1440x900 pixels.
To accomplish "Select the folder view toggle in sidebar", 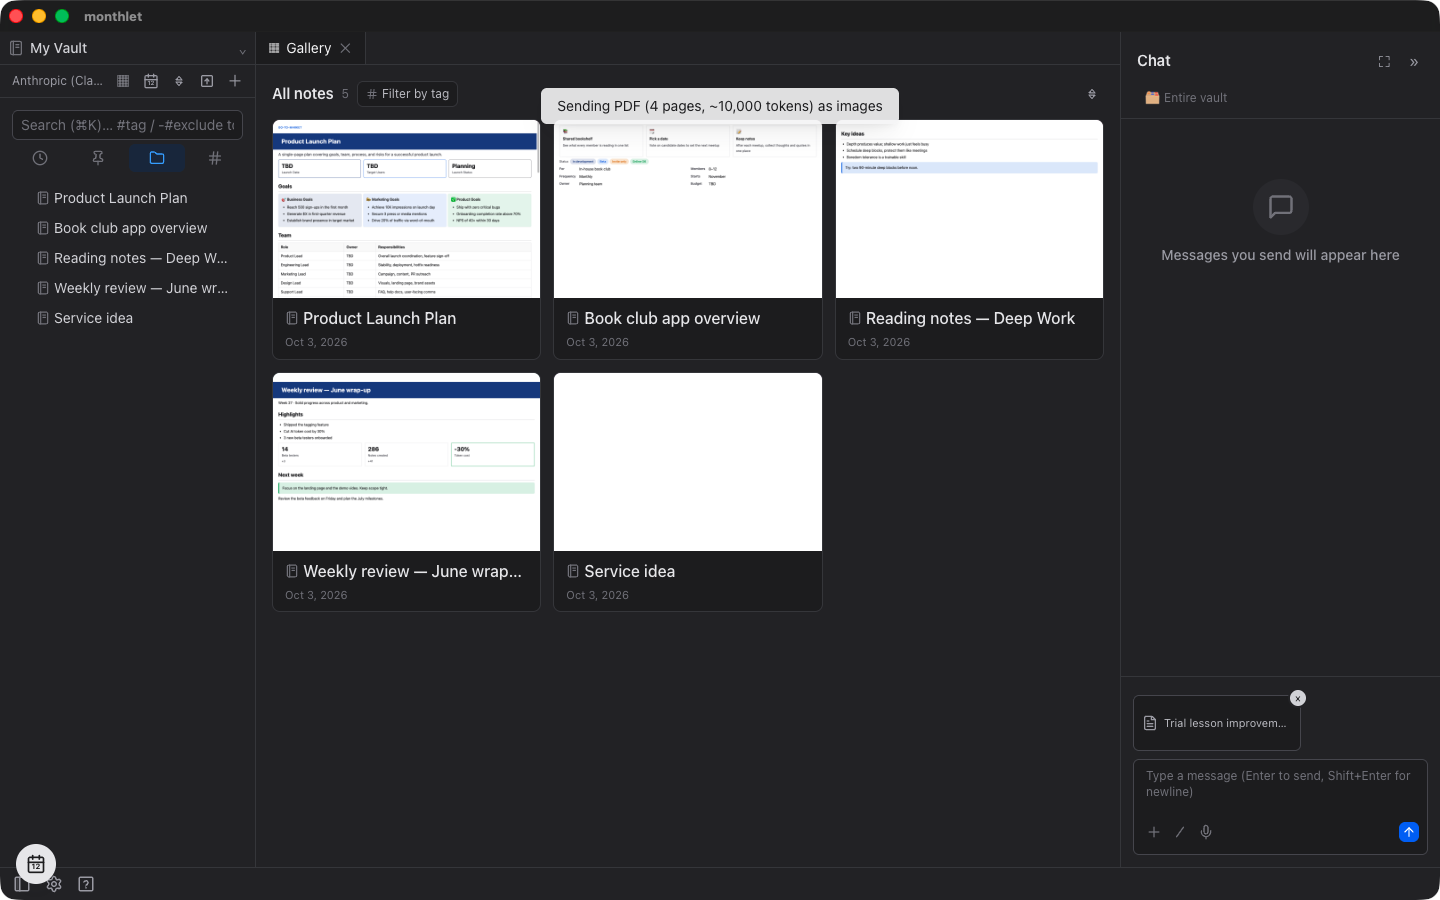I will 157,158.
